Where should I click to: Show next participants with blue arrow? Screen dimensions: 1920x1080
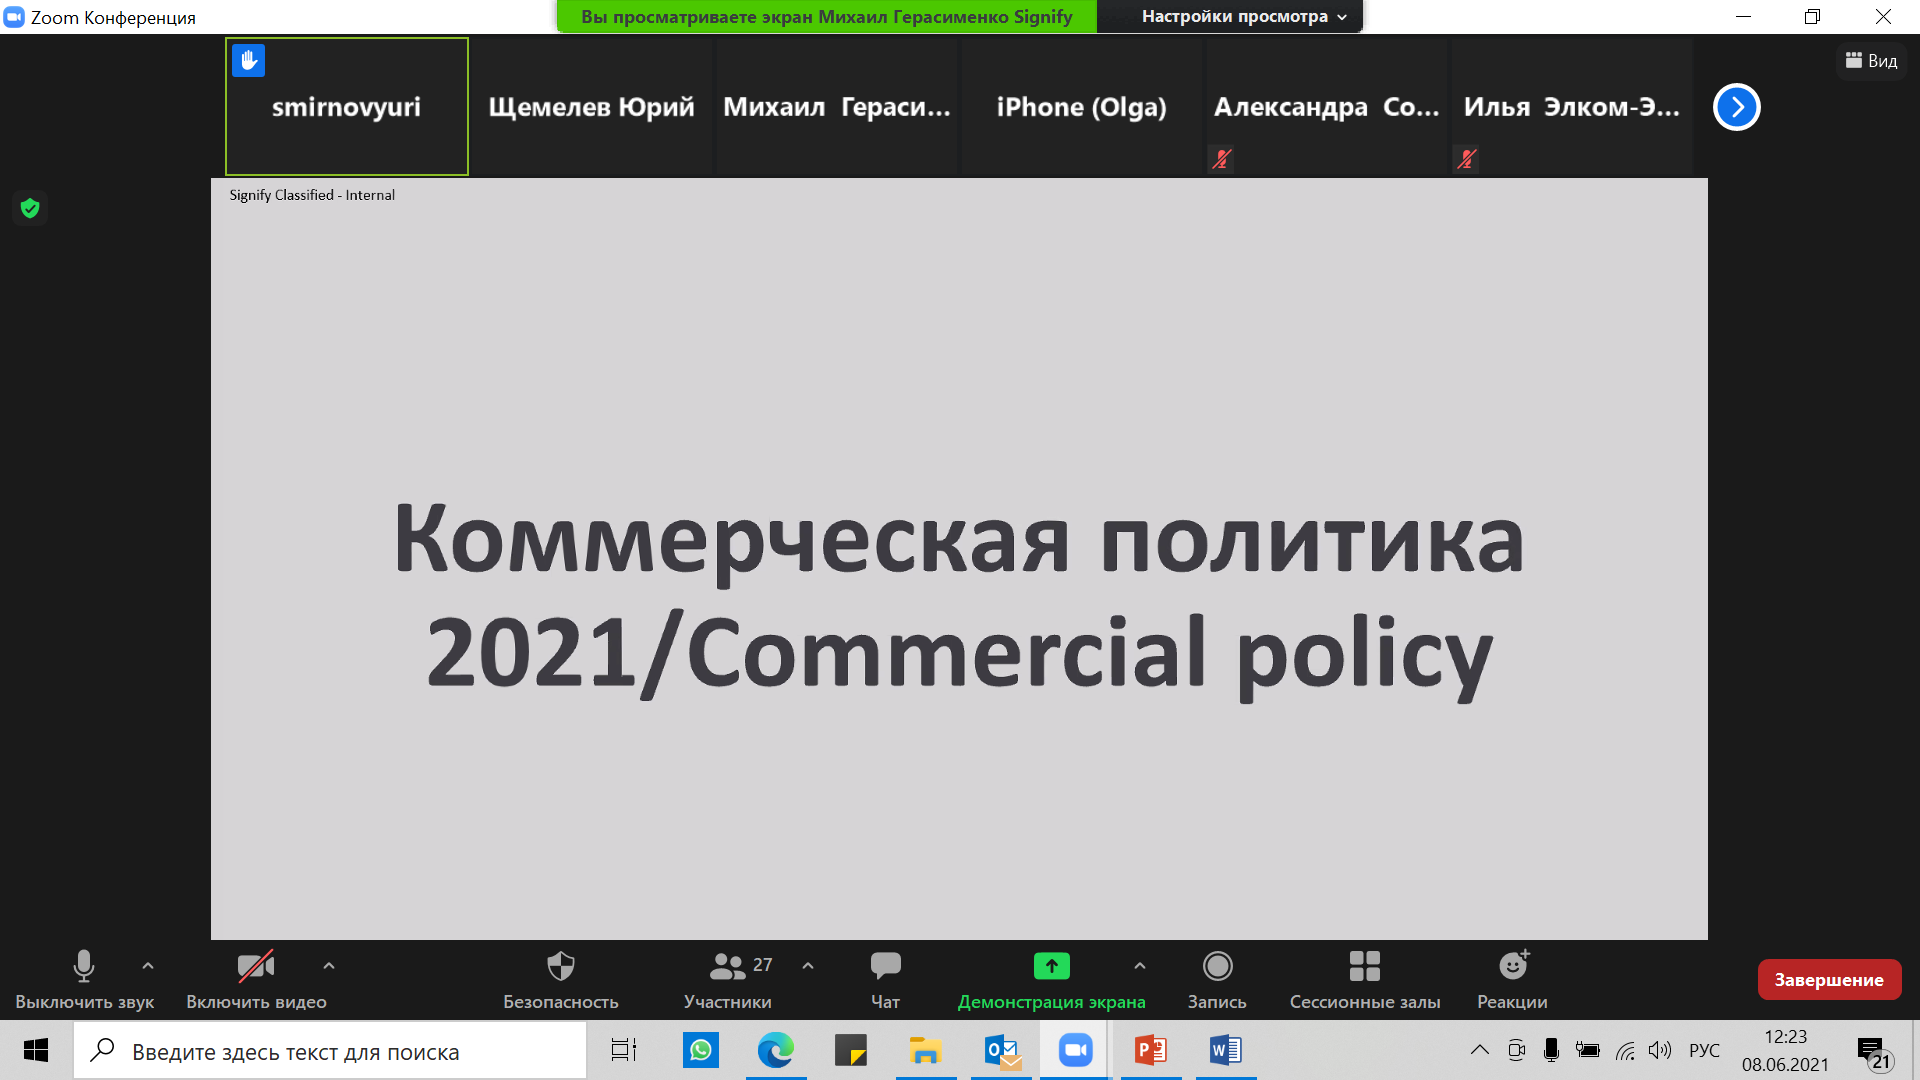click(1737, 107)
